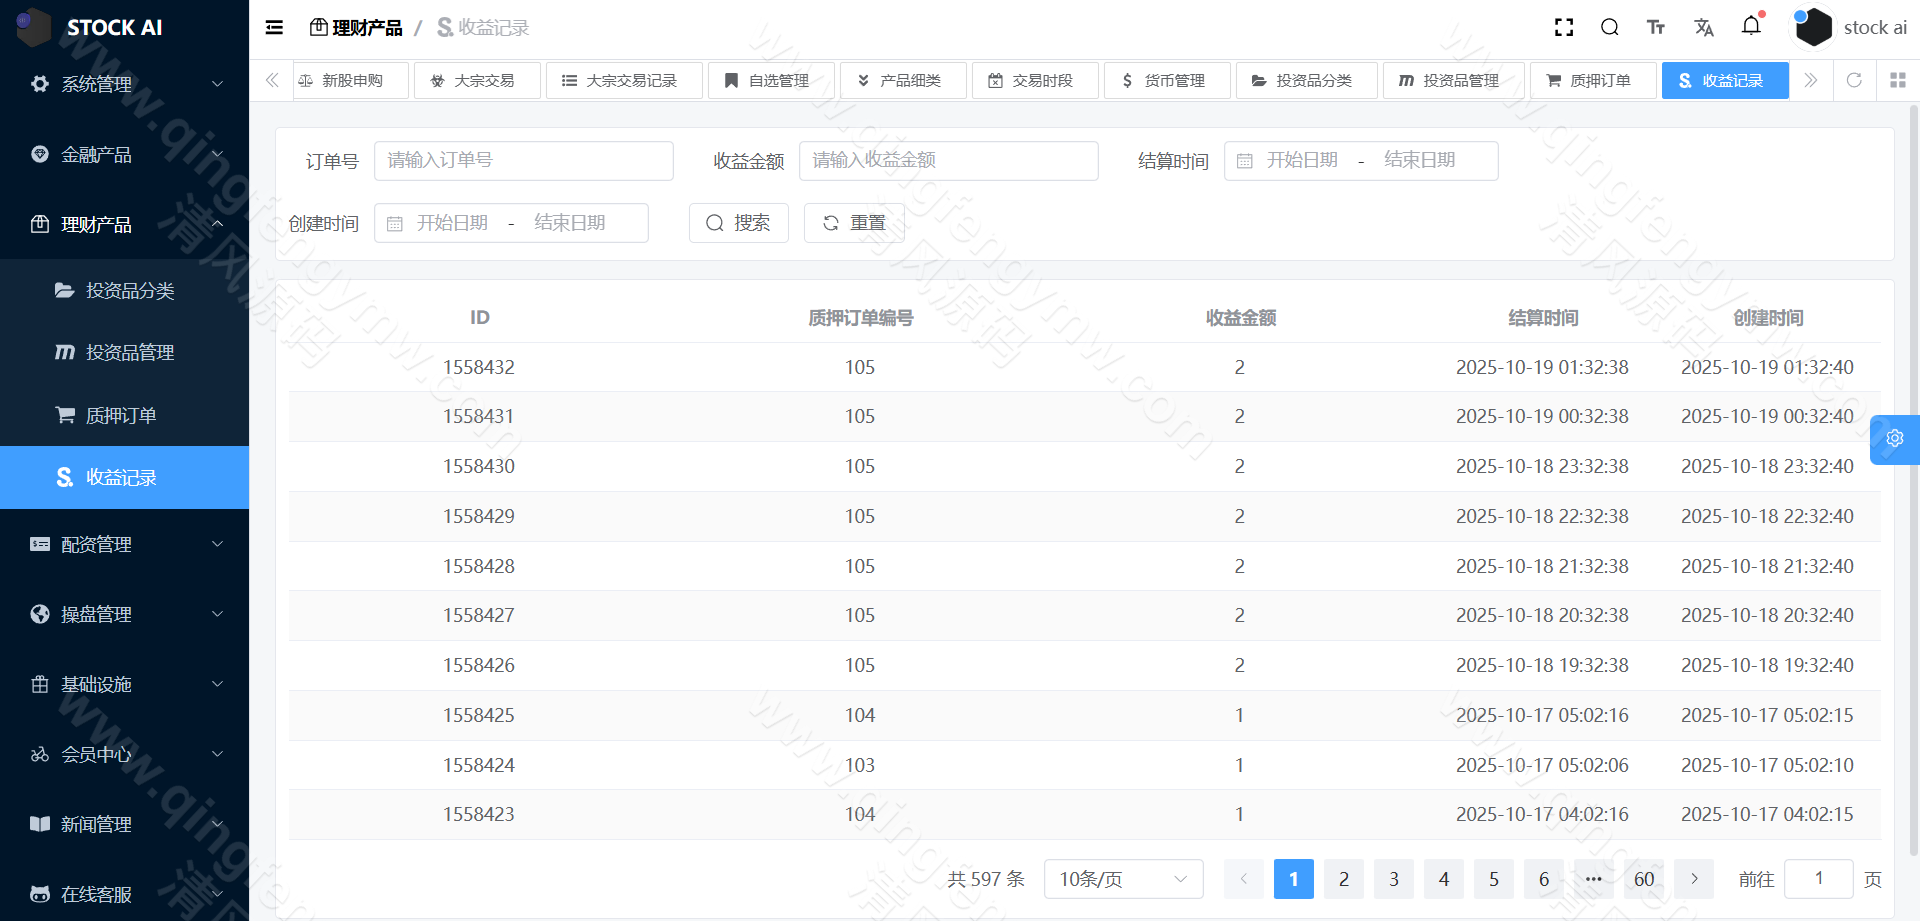Screen dimensions: 1920x921
Task: Open fullscreen mode from the top toolbar
Action: [x=1563, y=27]
